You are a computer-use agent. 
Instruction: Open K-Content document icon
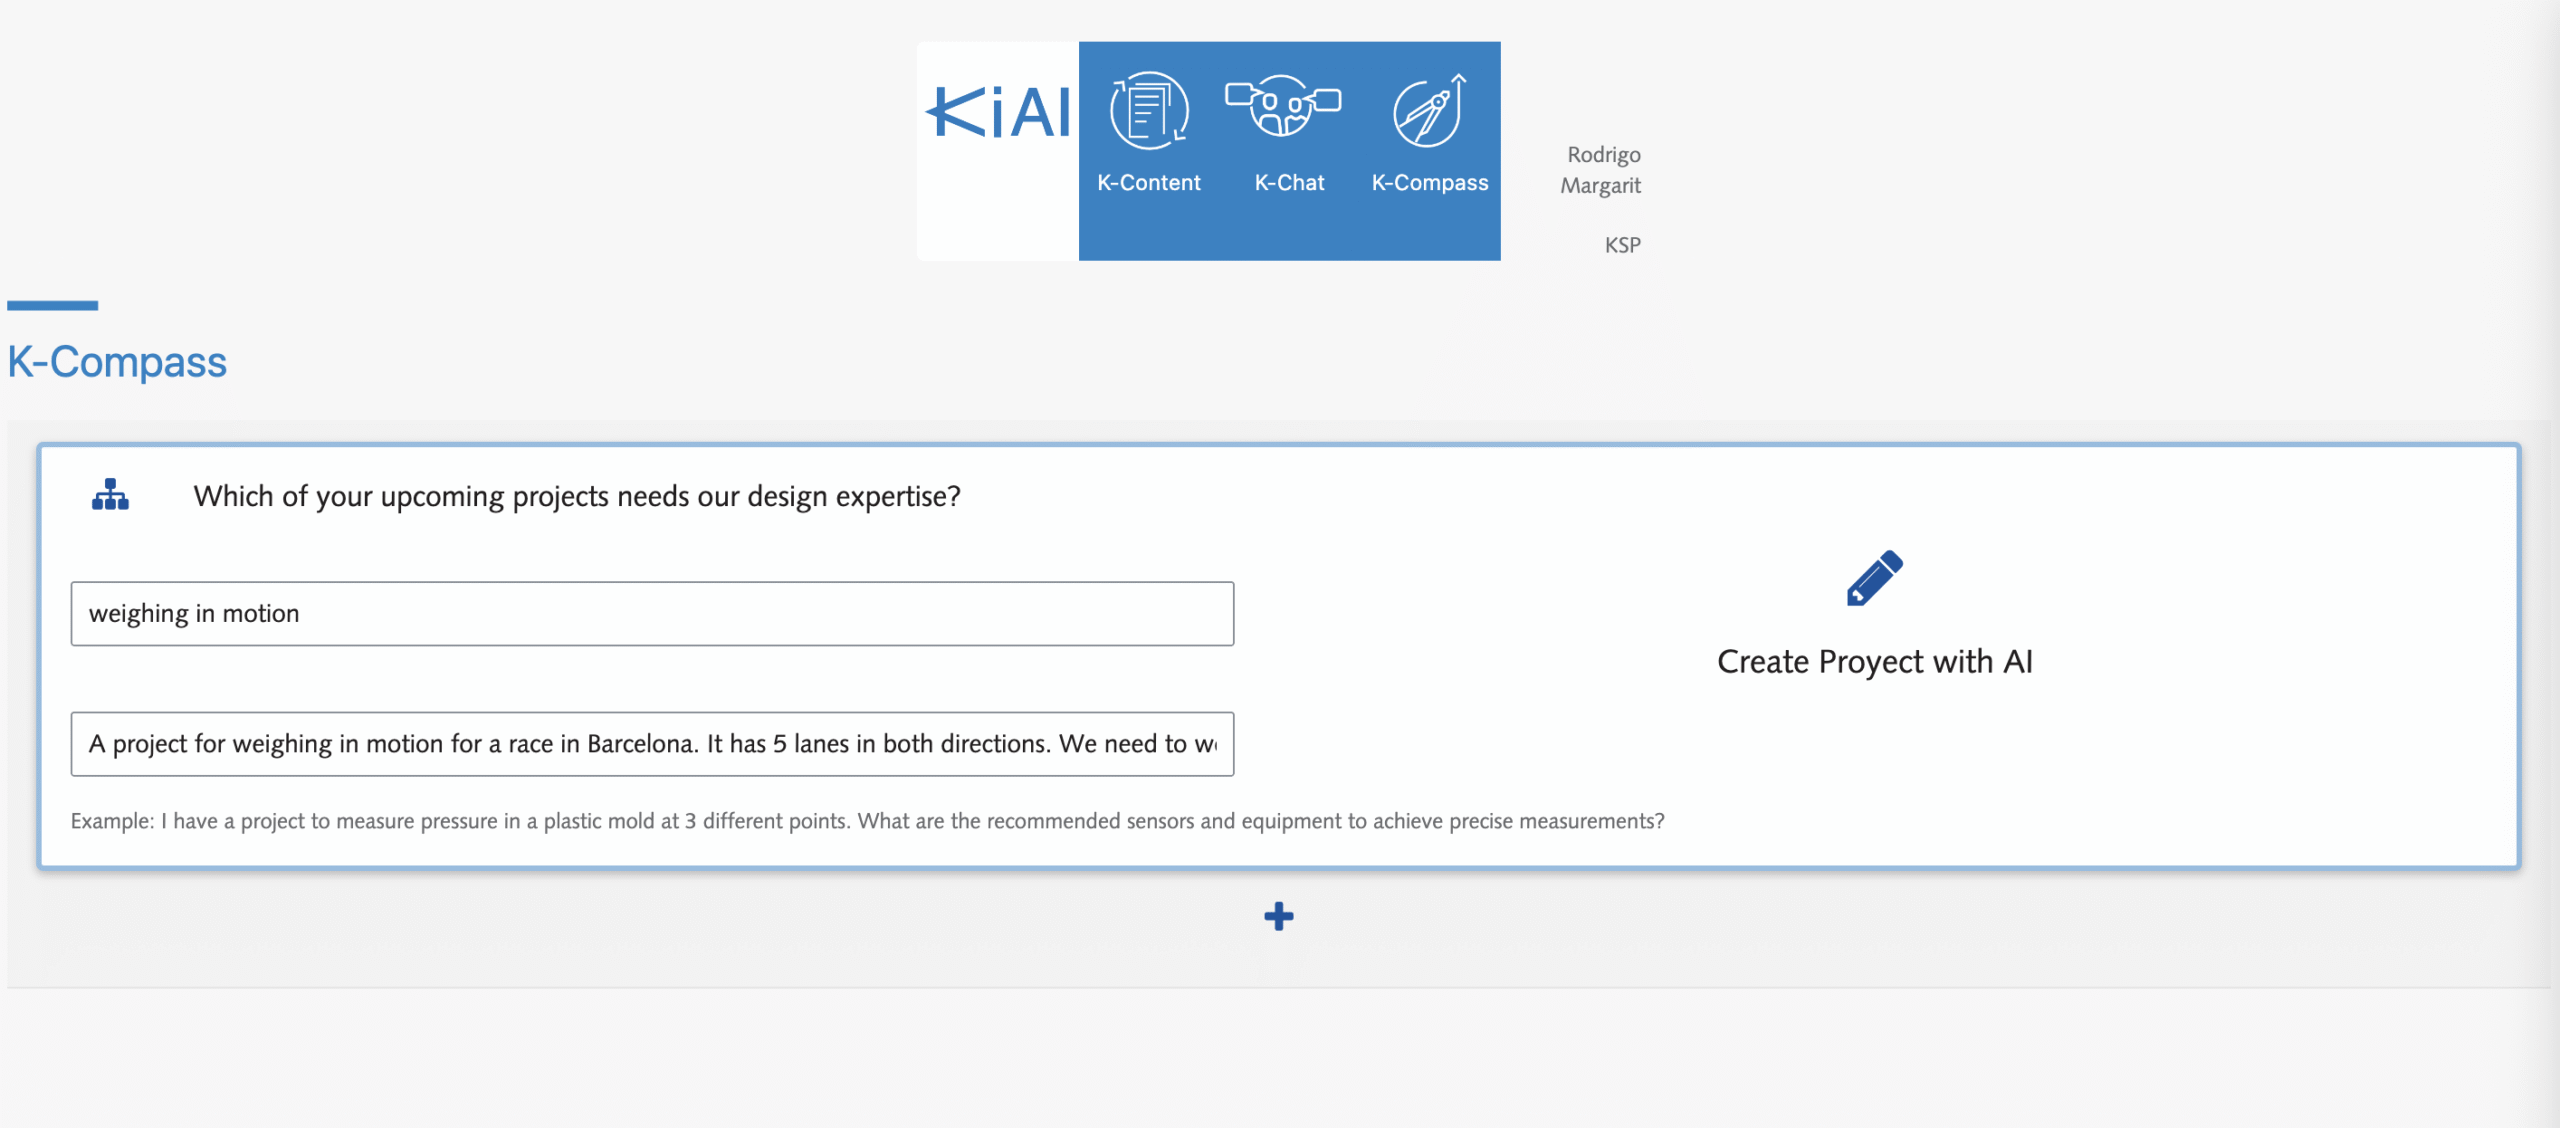pyautogui.click(x=1149, y=111)
